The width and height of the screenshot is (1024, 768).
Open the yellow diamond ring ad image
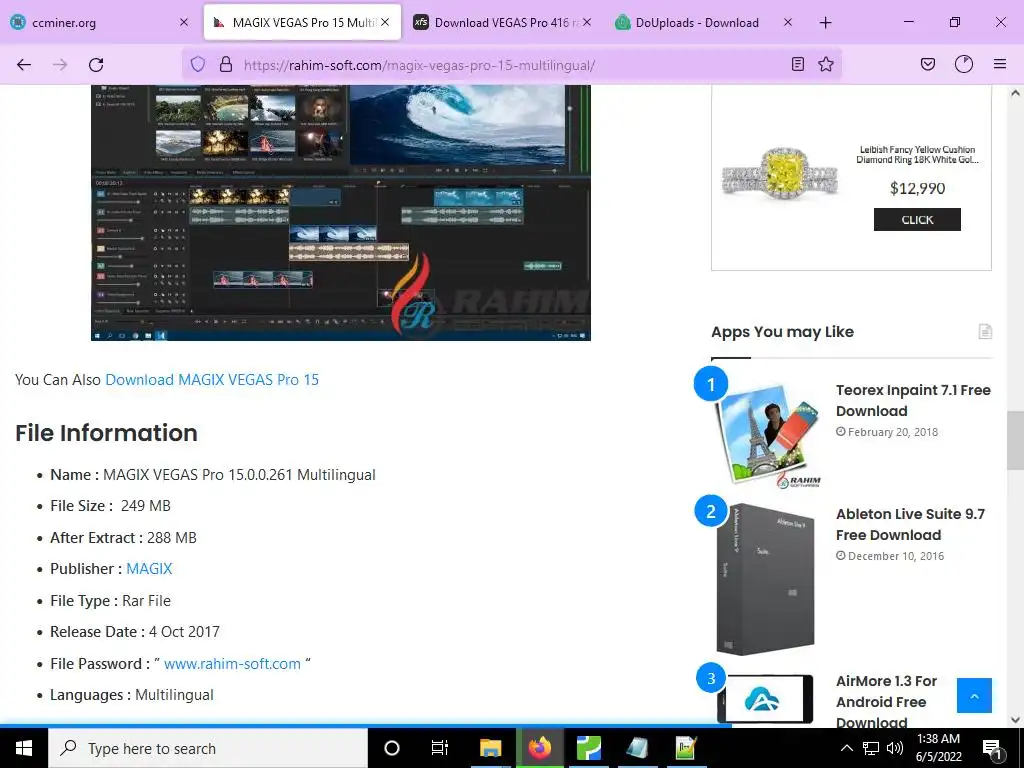tap(780, 172)
